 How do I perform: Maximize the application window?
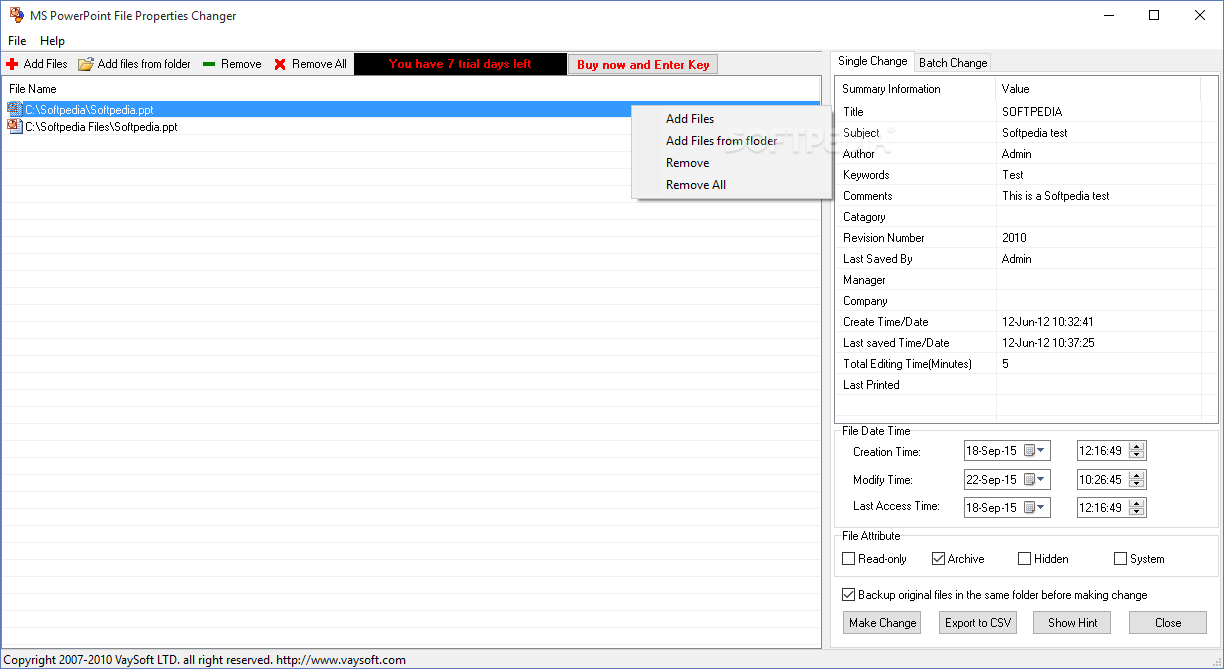1154,15
